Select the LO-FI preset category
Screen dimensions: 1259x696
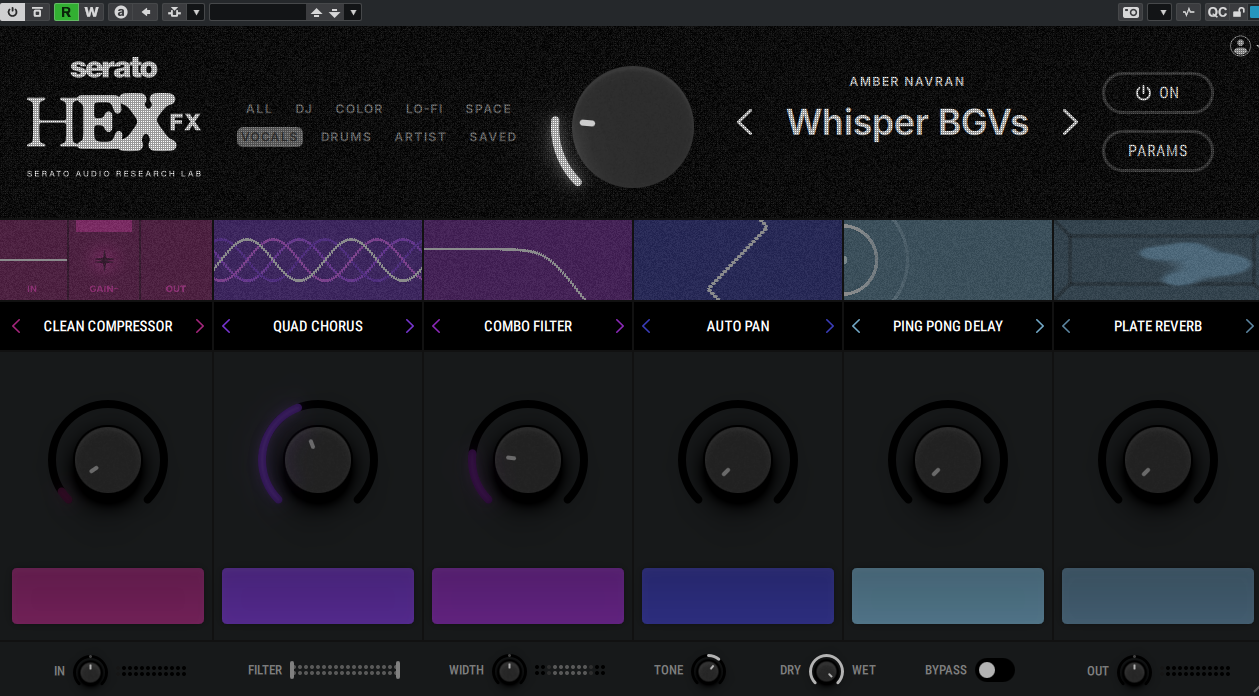point(424,109)
